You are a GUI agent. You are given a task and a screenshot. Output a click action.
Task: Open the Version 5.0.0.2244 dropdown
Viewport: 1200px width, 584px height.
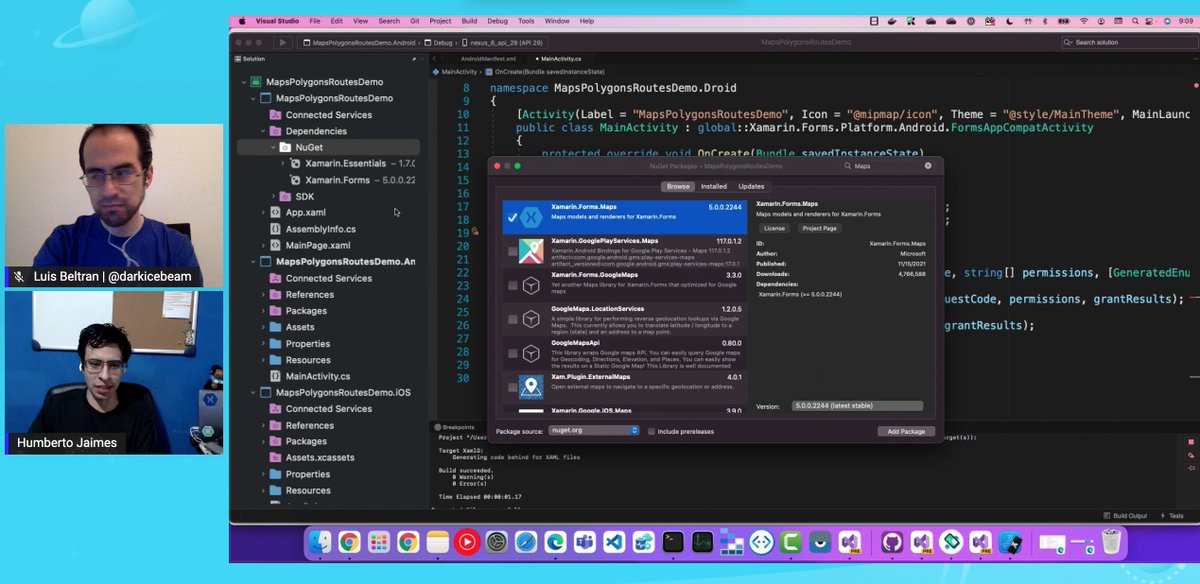click(857, 406)
